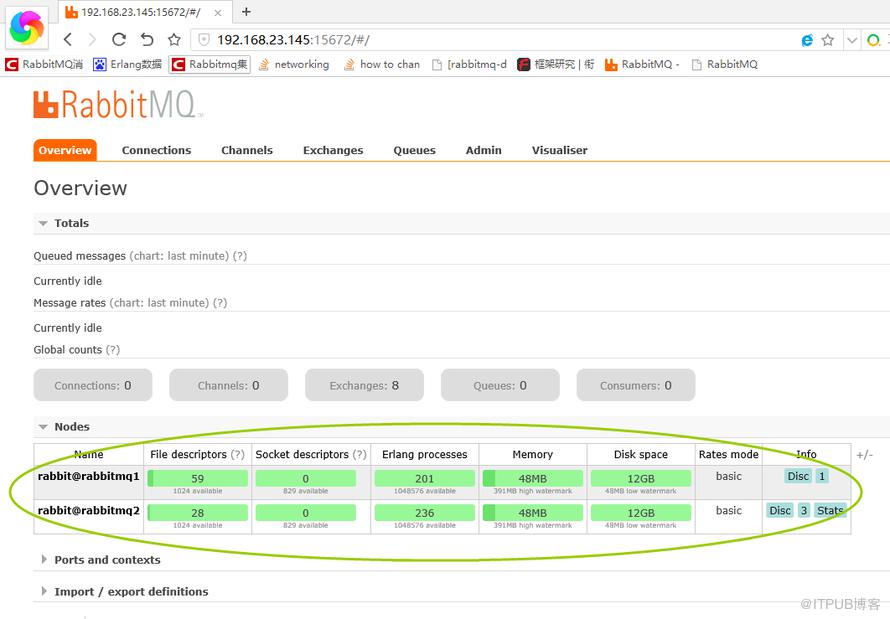This screenshot has width=890, height=619.
Task: Click the undo/restore closed tab icon
Action: 147,39
